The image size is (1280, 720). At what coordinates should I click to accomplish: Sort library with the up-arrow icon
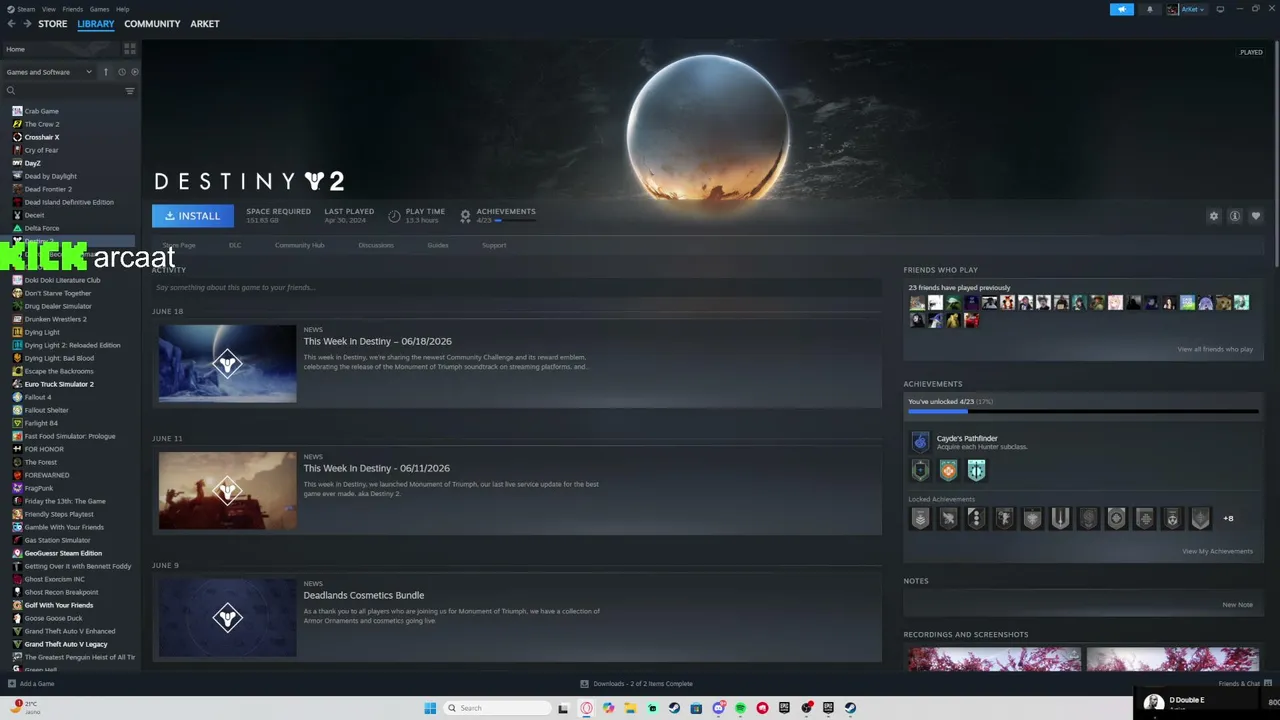106,72
